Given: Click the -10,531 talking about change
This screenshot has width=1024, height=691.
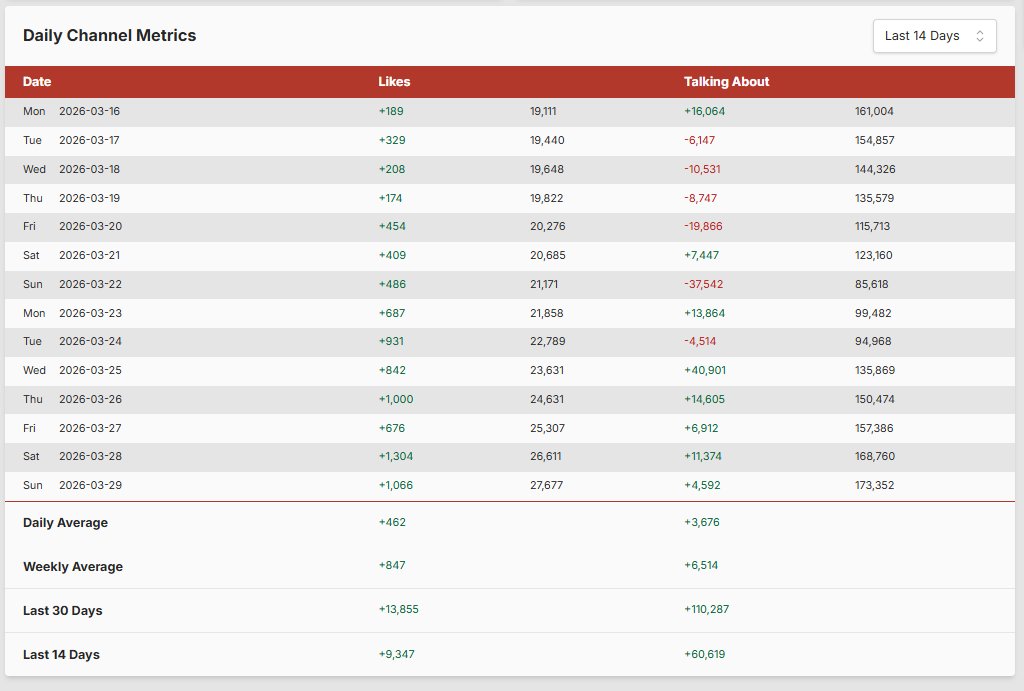Looking at the screenshot, I should (x=702, y=169).
